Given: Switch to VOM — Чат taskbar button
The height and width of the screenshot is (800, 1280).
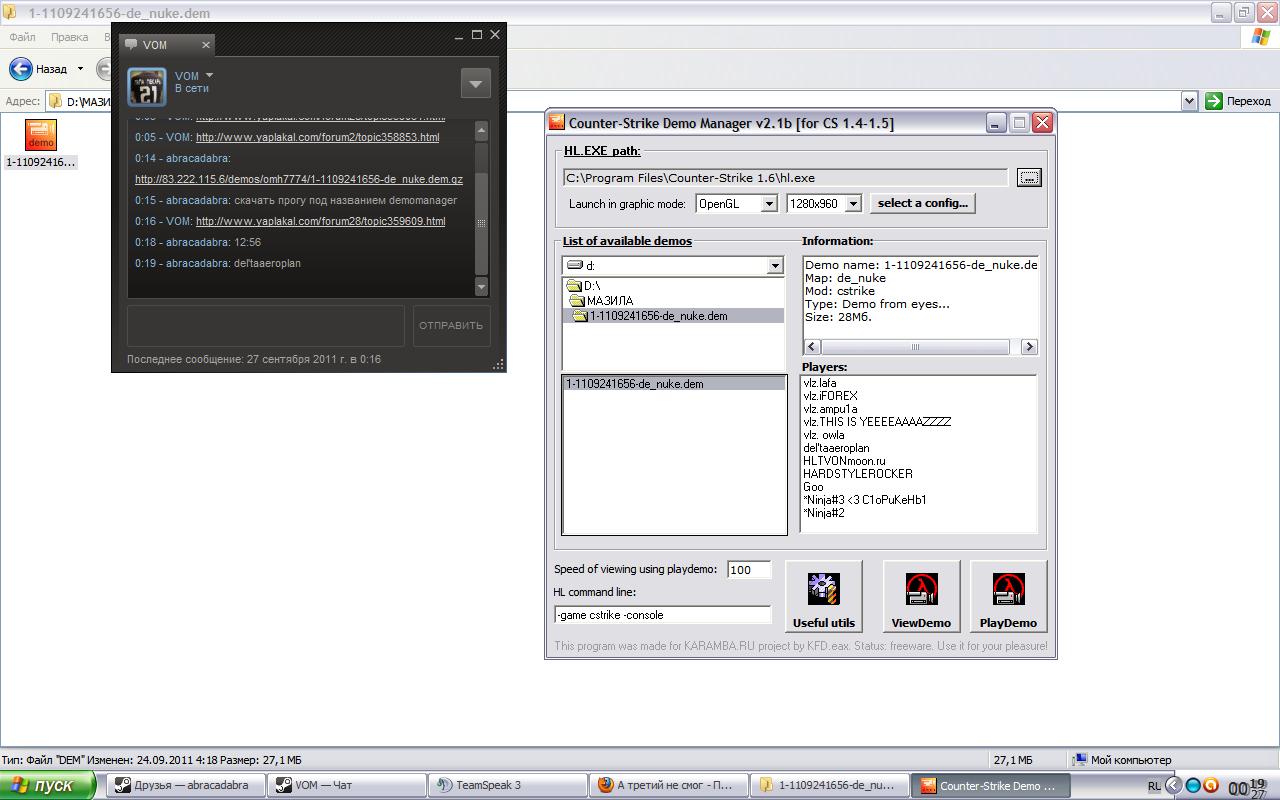Looking at the screenshot, I should pyautogui.click(x=346, y=785).
